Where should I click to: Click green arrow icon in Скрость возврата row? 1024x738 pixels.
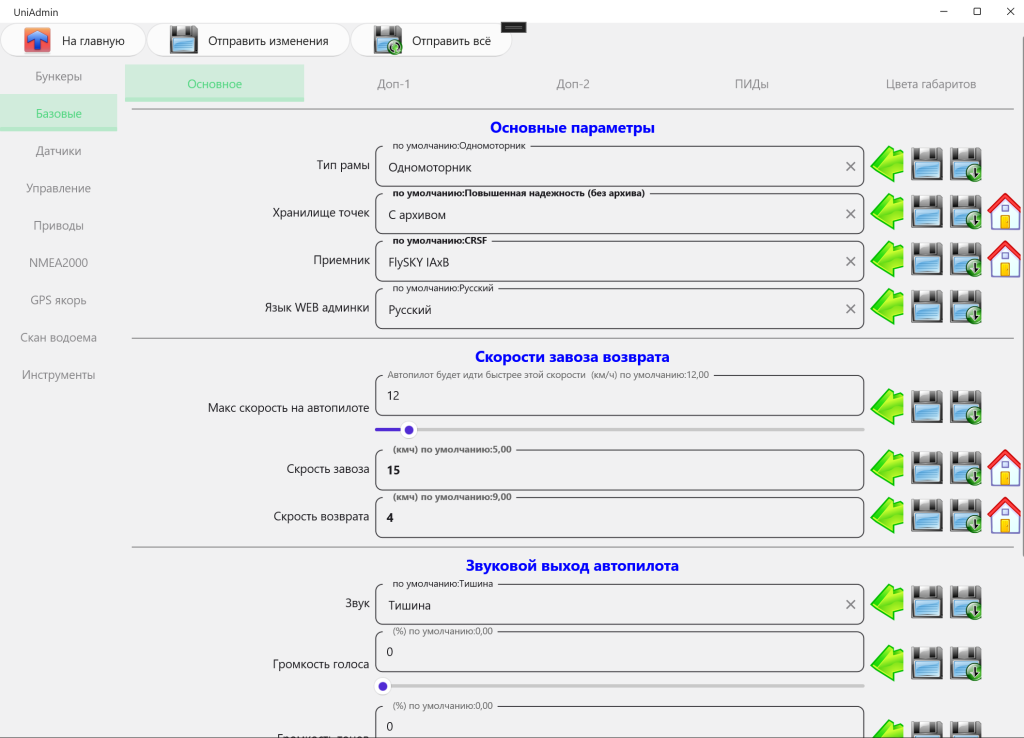point(887,516)
